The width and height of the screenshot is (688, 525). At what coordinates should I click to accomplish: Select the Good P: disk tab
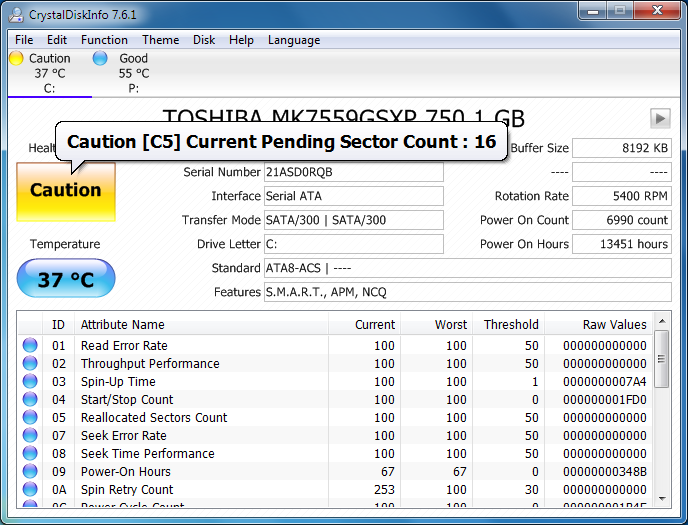coord(133,73)
